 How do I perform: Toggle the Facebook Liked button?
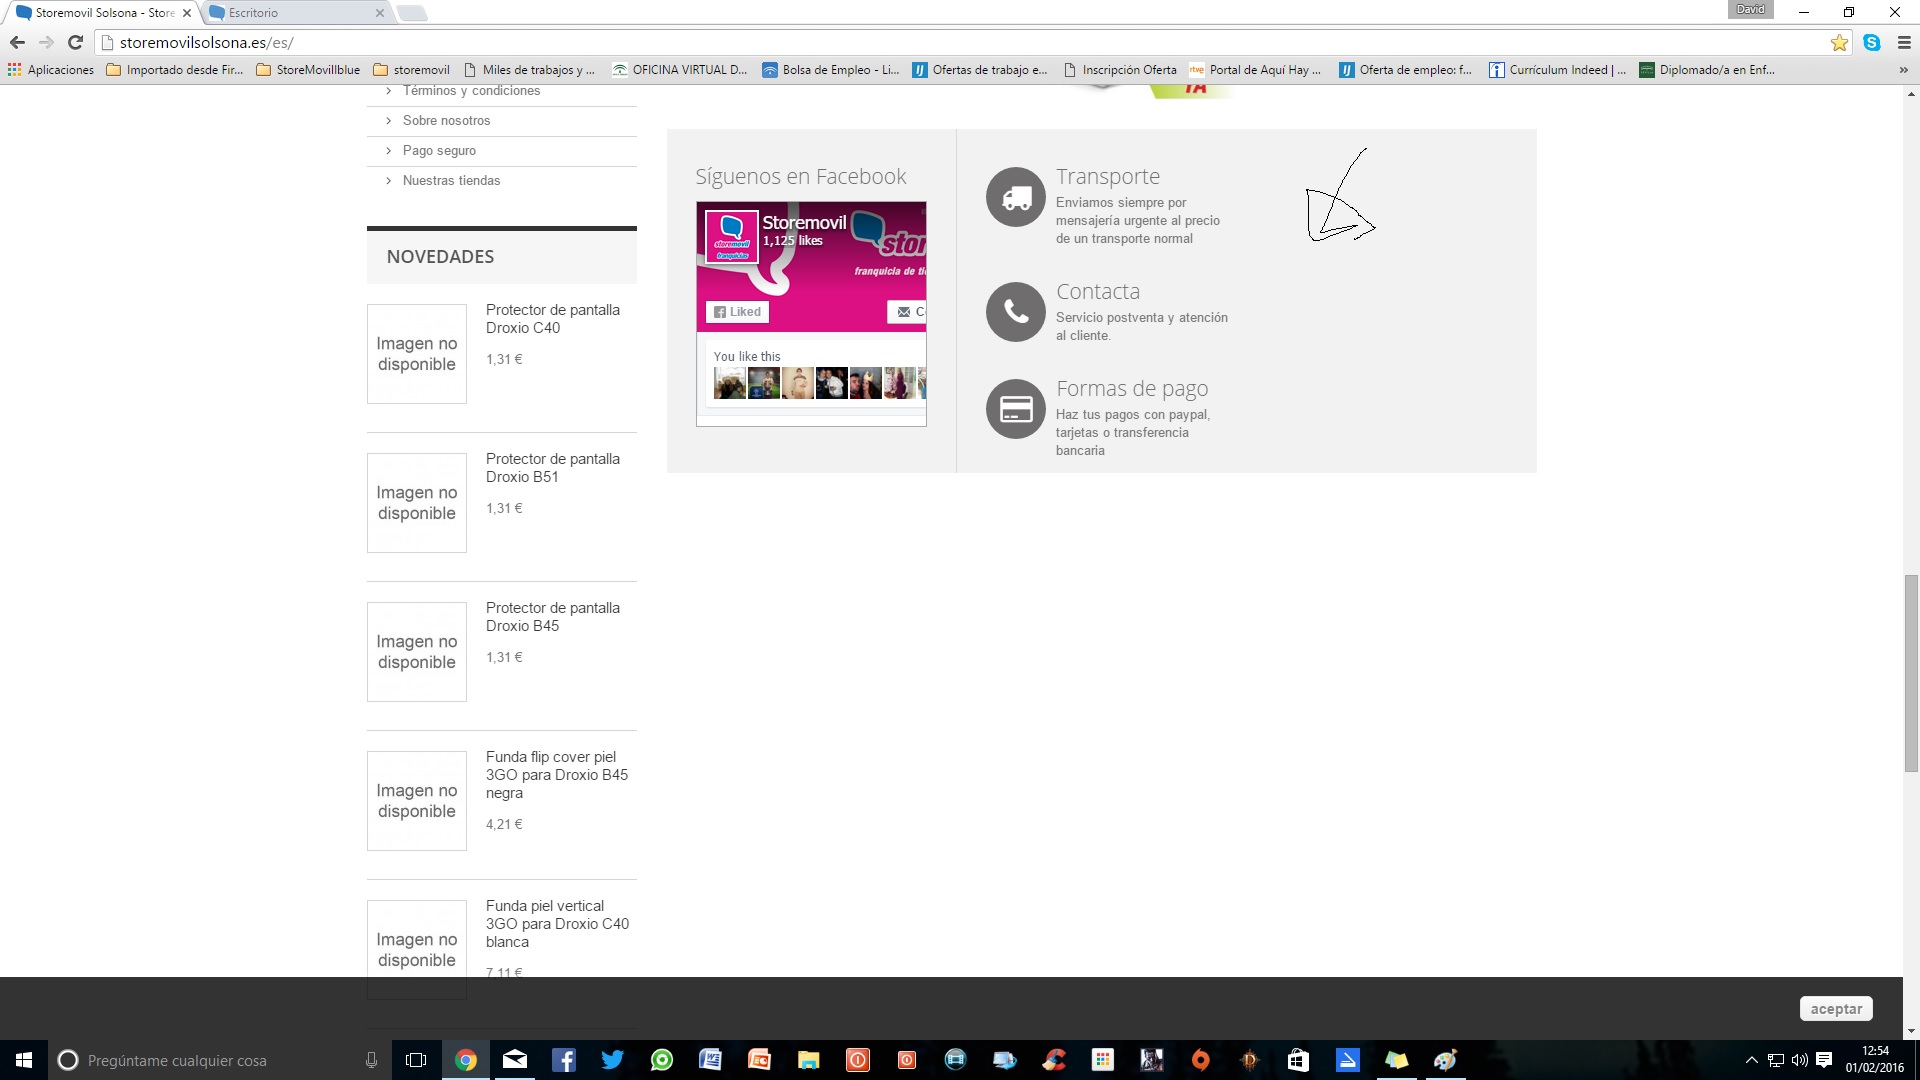(x=738, y=312)
